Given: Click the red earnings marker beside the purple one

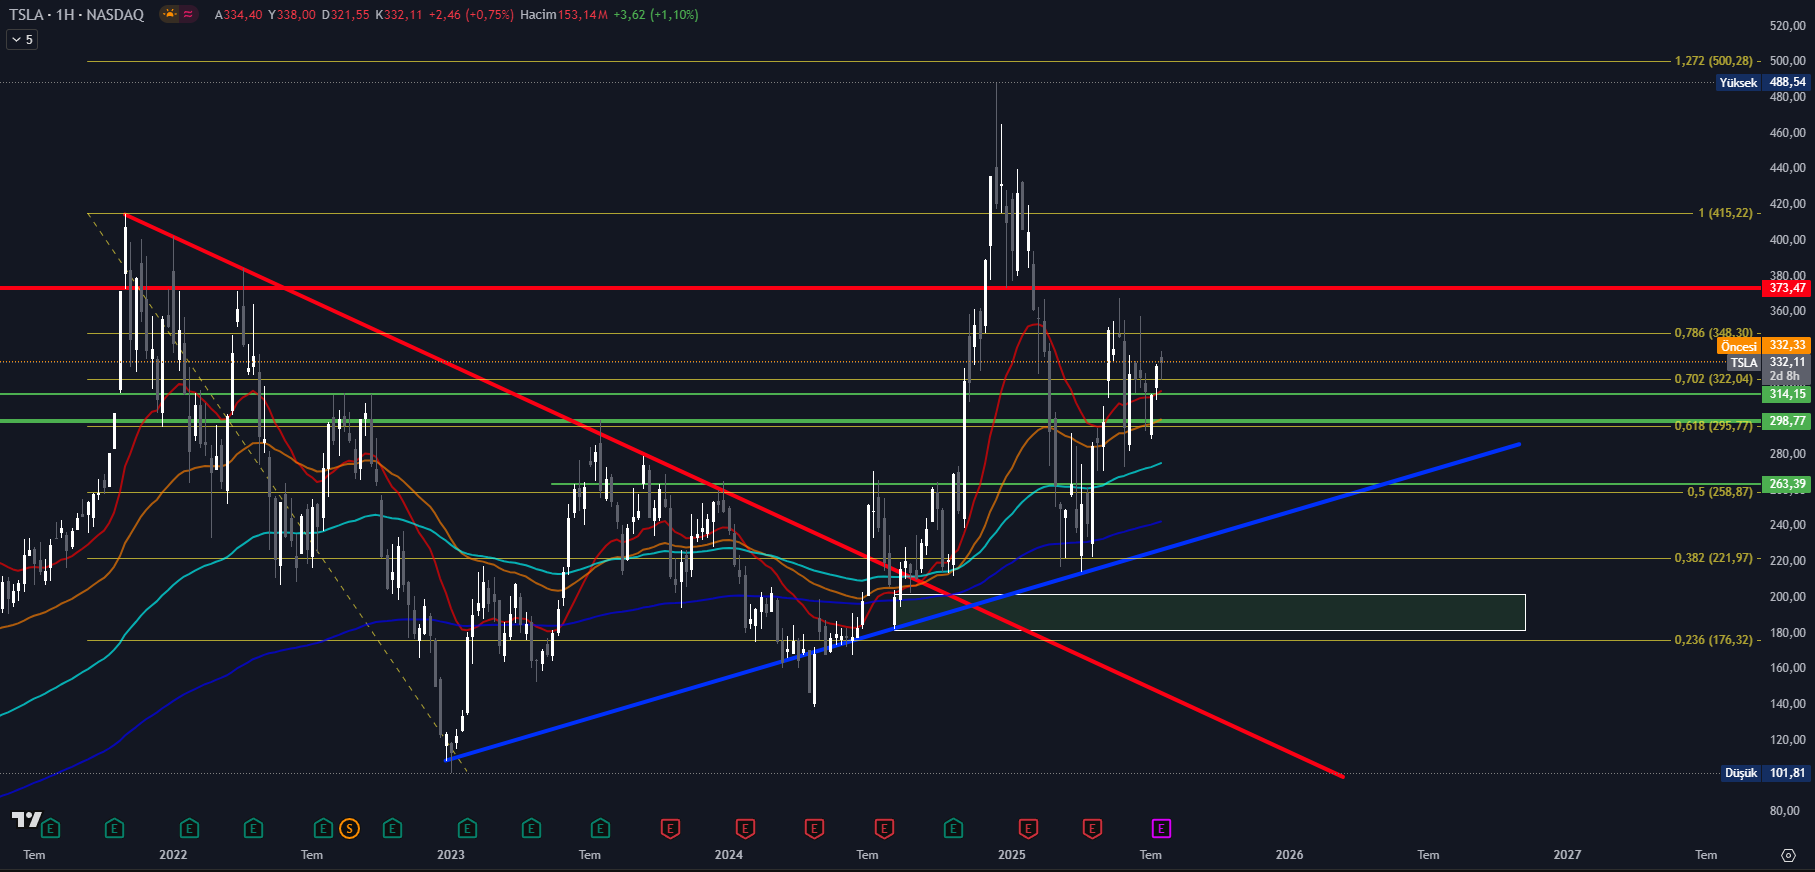Looking at the screenshot, I should (x=1092, y=828).
